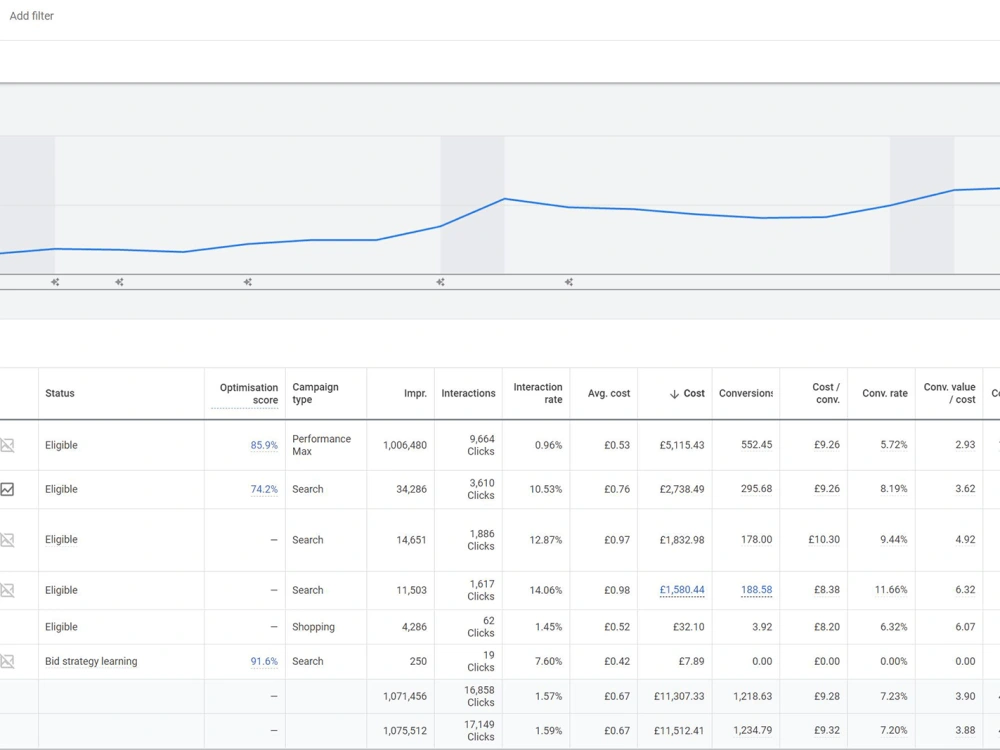Screen dimensions: 1000x750
Task: Click the £7.89 cost cell
Action: (691, 661)
